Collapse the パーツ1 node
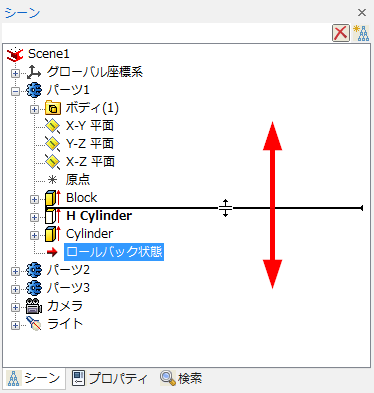 pos(15,91)
